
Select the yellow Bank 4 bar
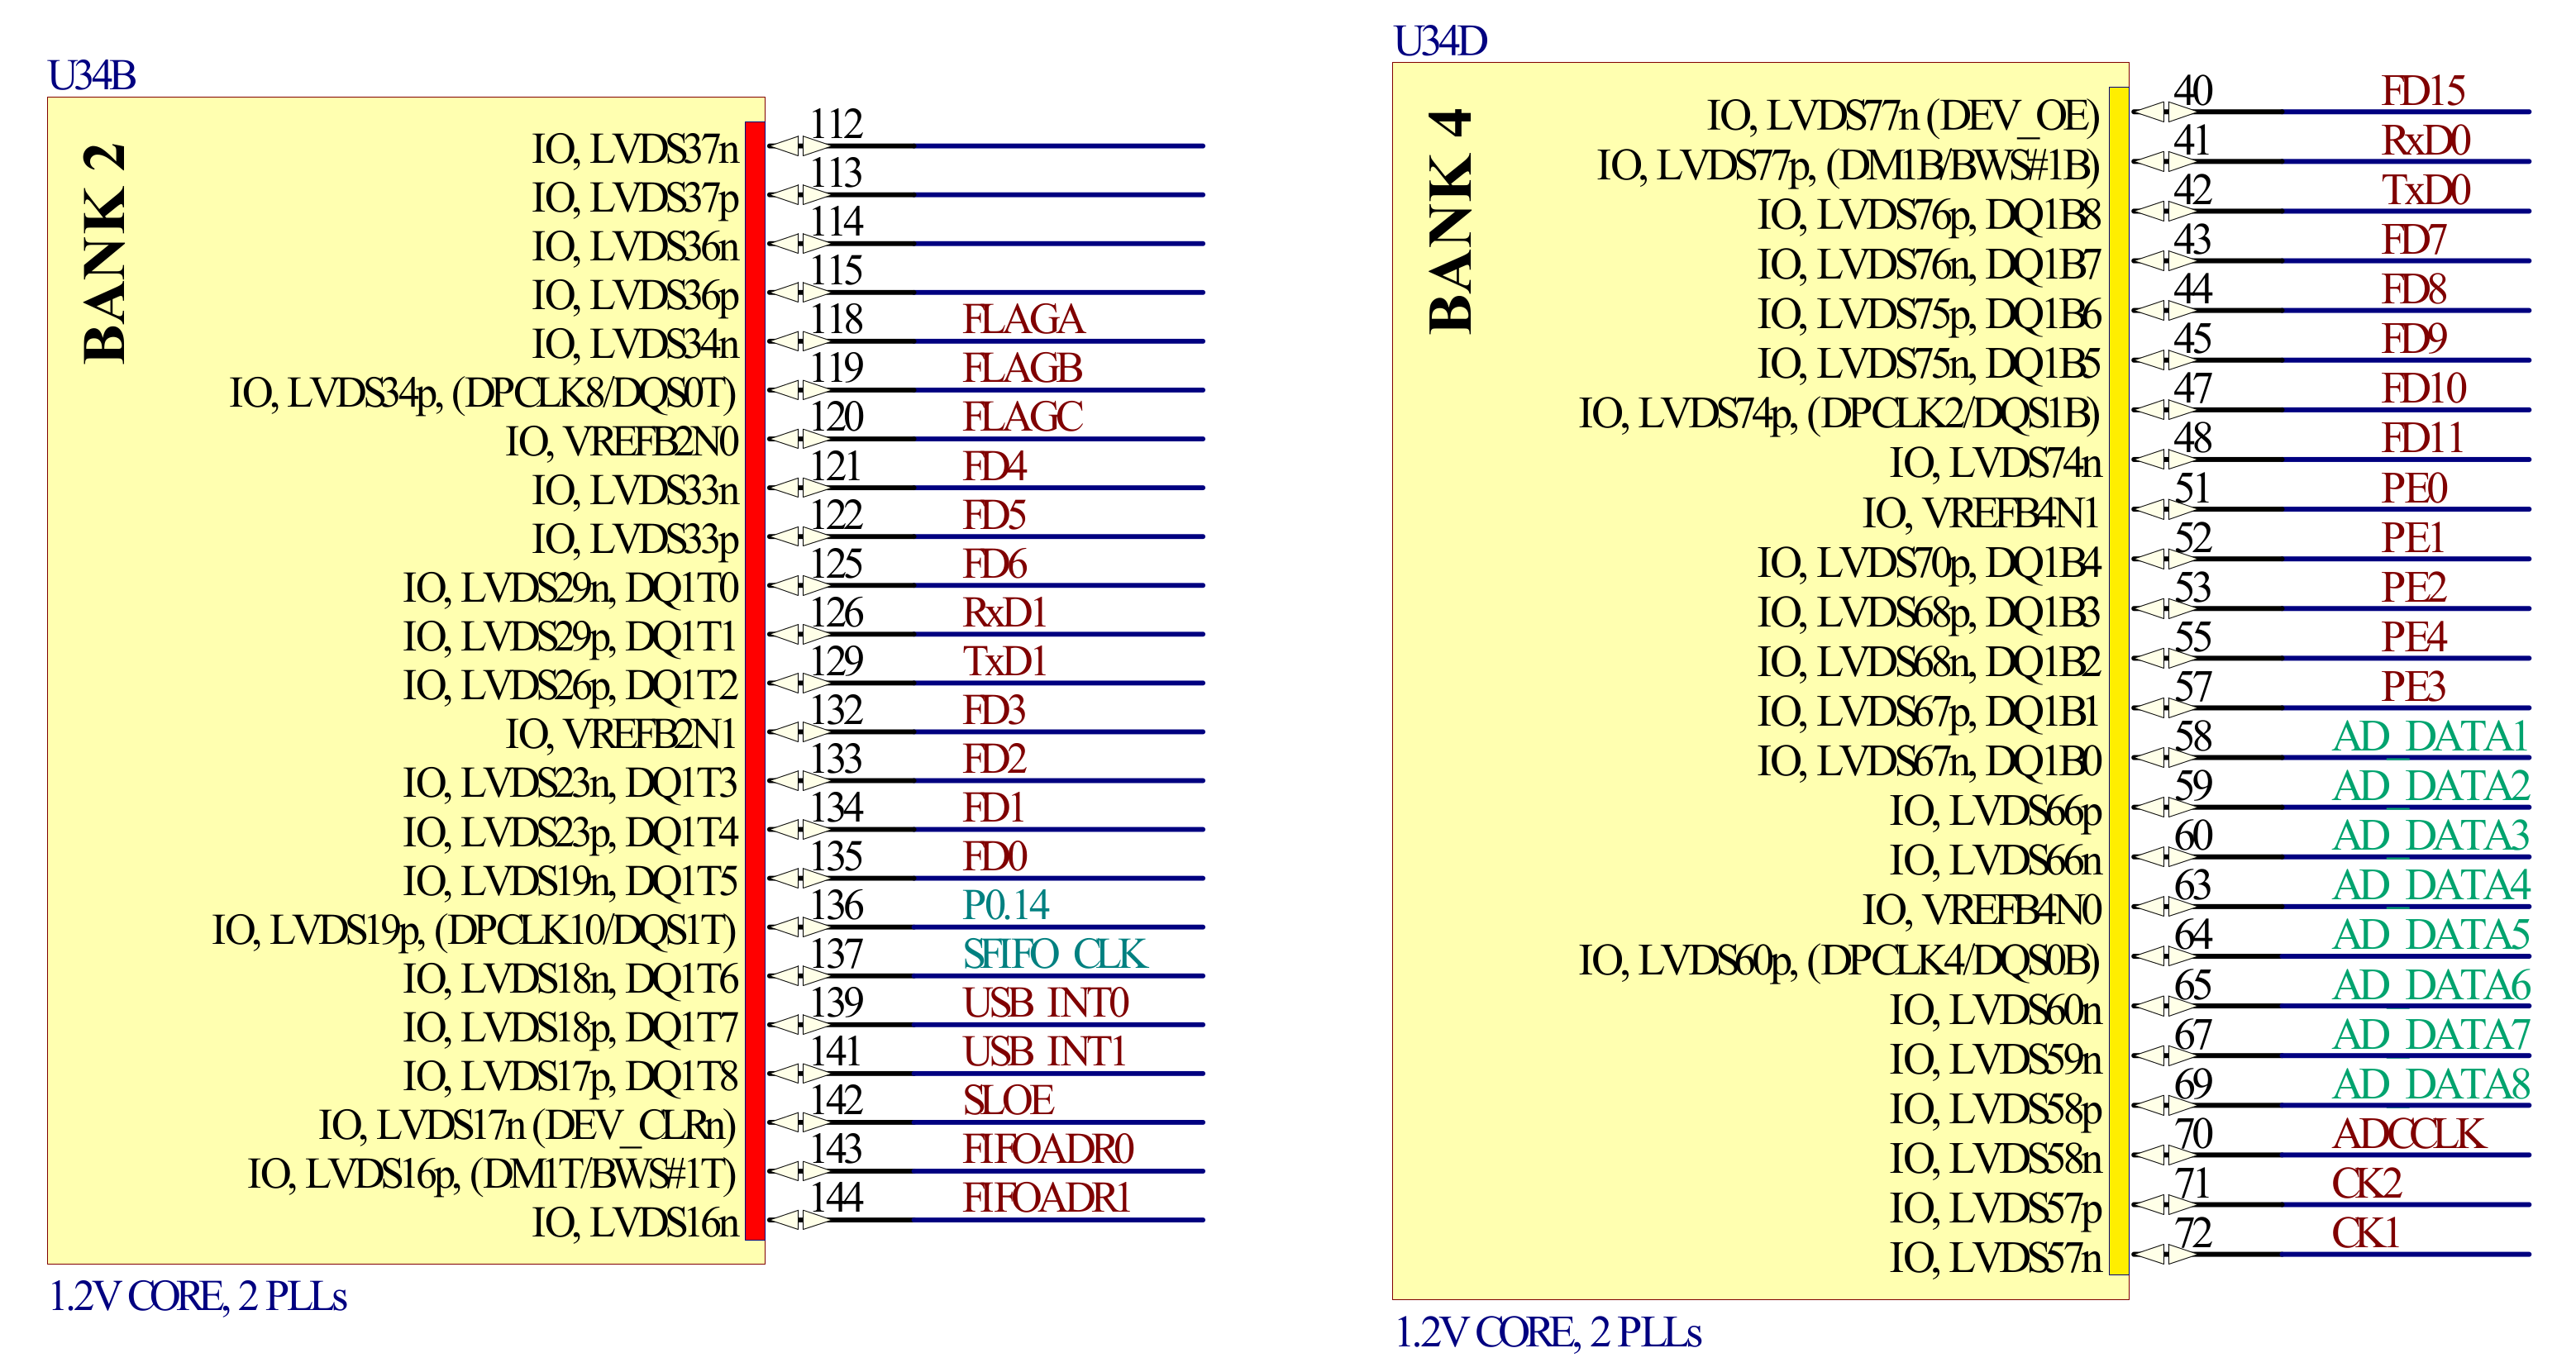click(x=2118, y=680)
